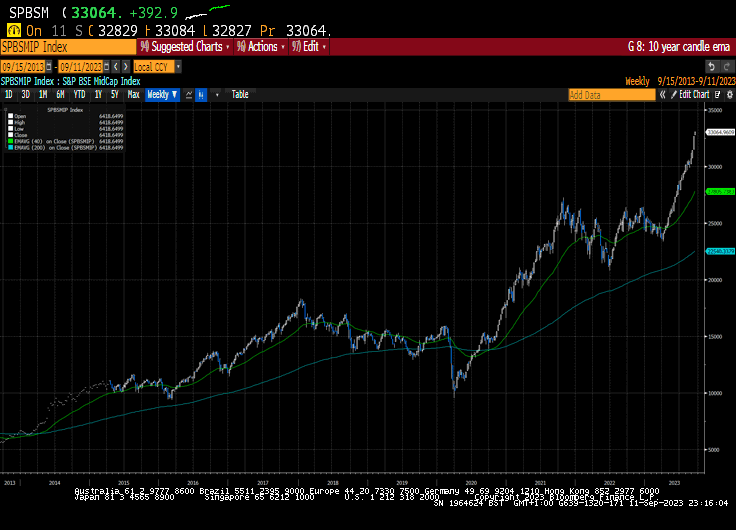
Task: Click the Edit Chart button label
Action: [694, 95]
